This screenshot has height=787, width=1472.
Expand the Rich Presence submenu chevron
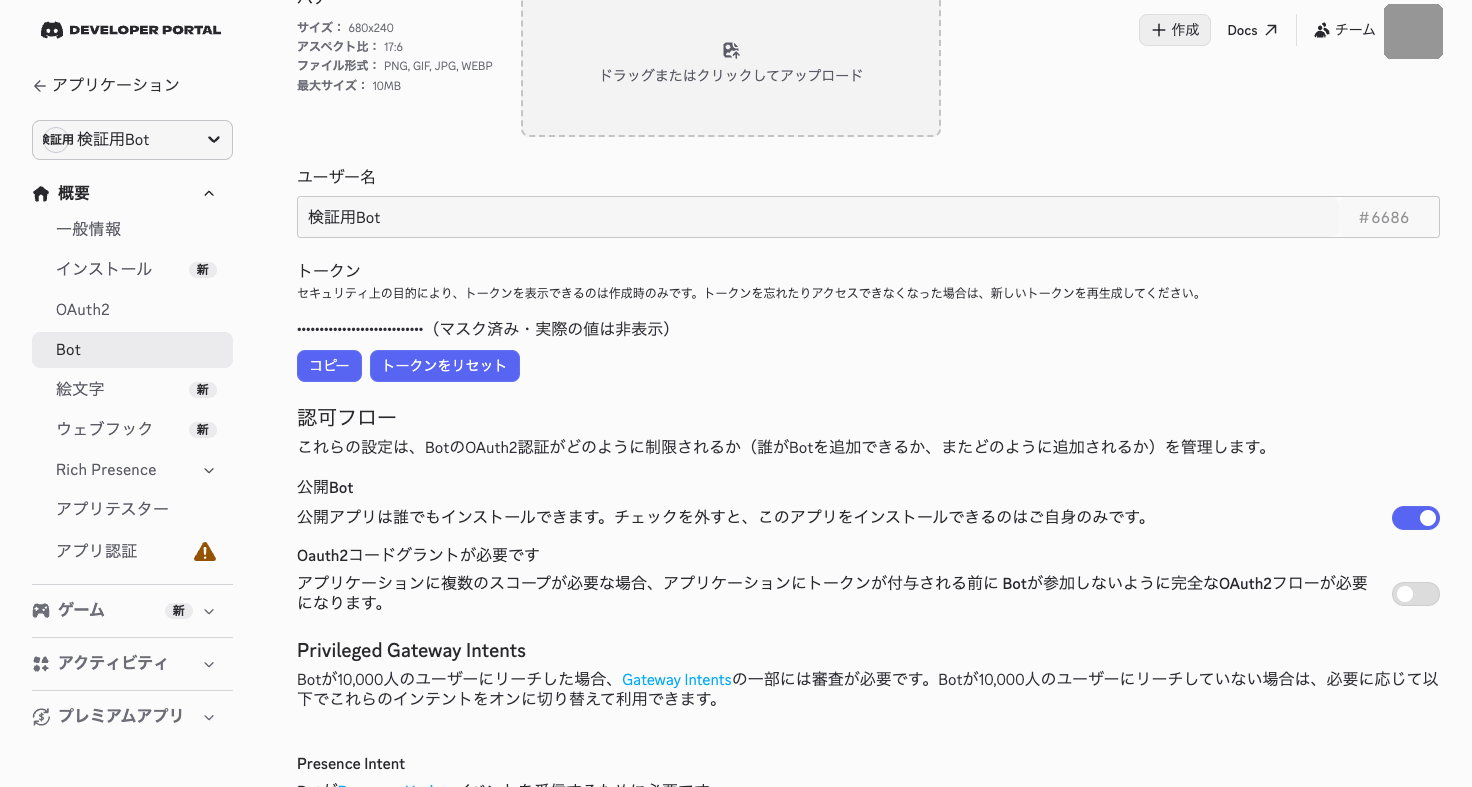coord(209,470)
